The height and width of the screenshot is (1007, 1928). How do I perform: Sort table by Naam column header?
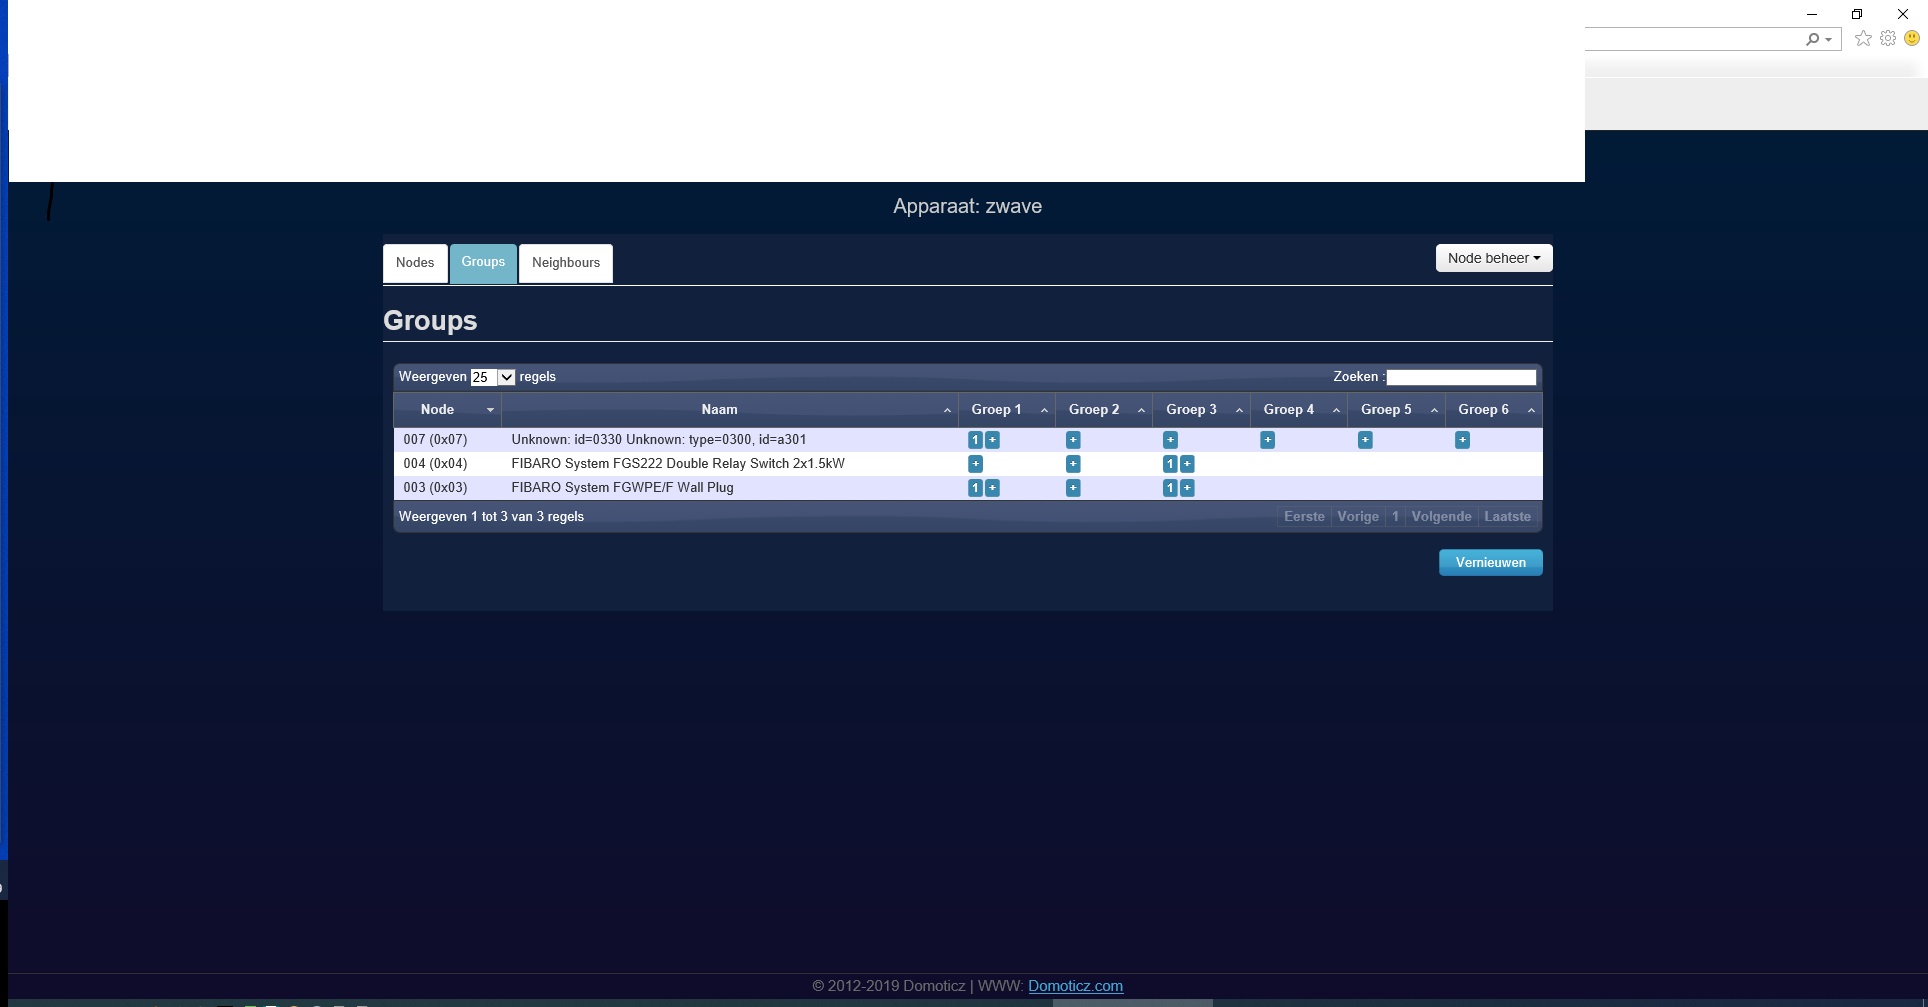719,410
